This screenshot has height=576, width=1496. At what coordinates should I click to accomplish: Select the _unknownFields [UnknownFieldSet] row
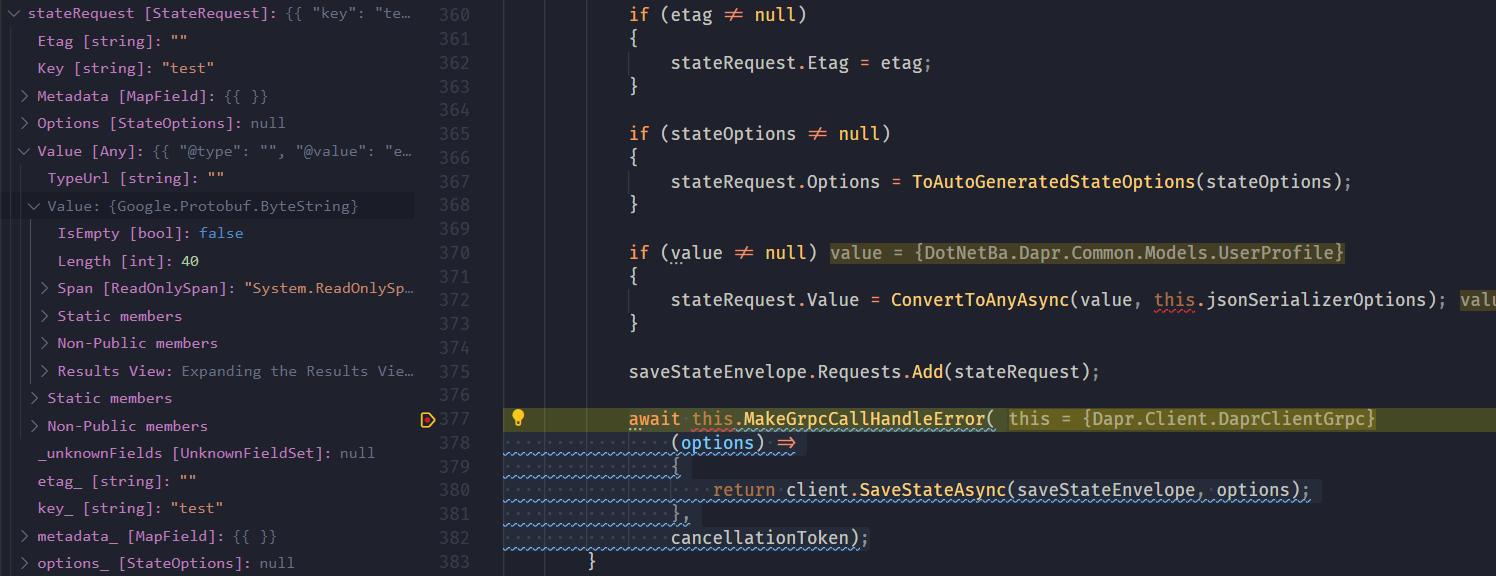(207, 453)
